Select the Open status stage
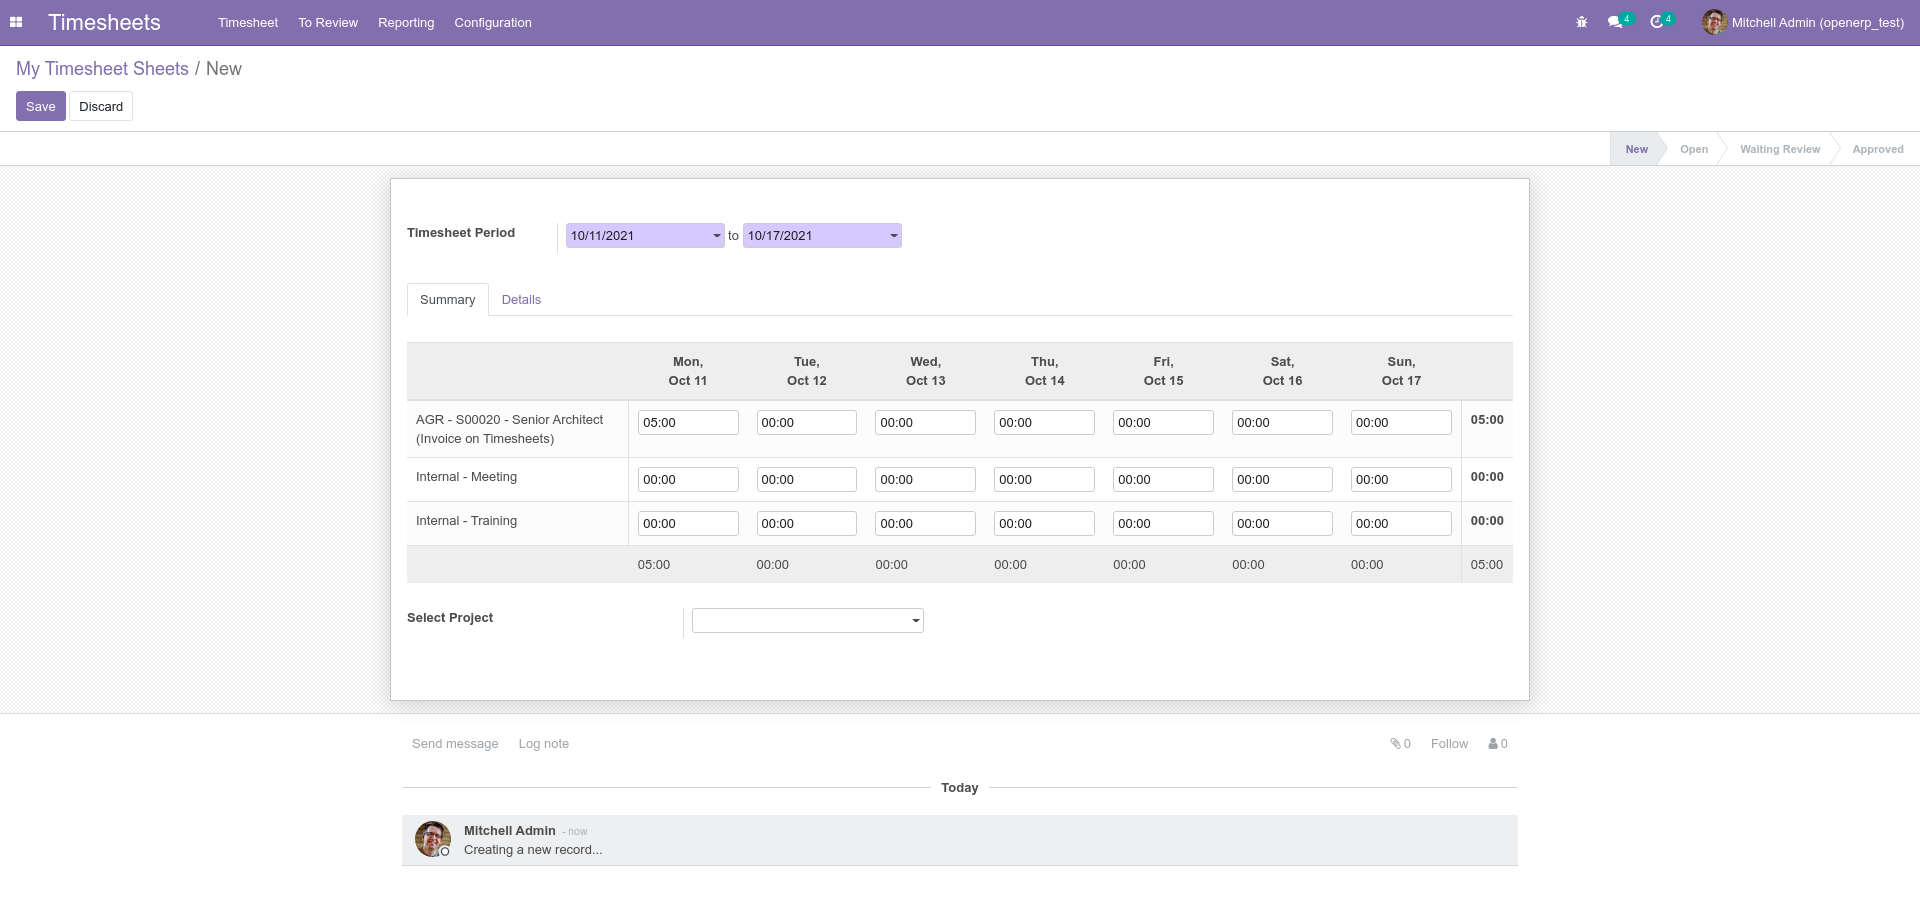 point(1694,149)
